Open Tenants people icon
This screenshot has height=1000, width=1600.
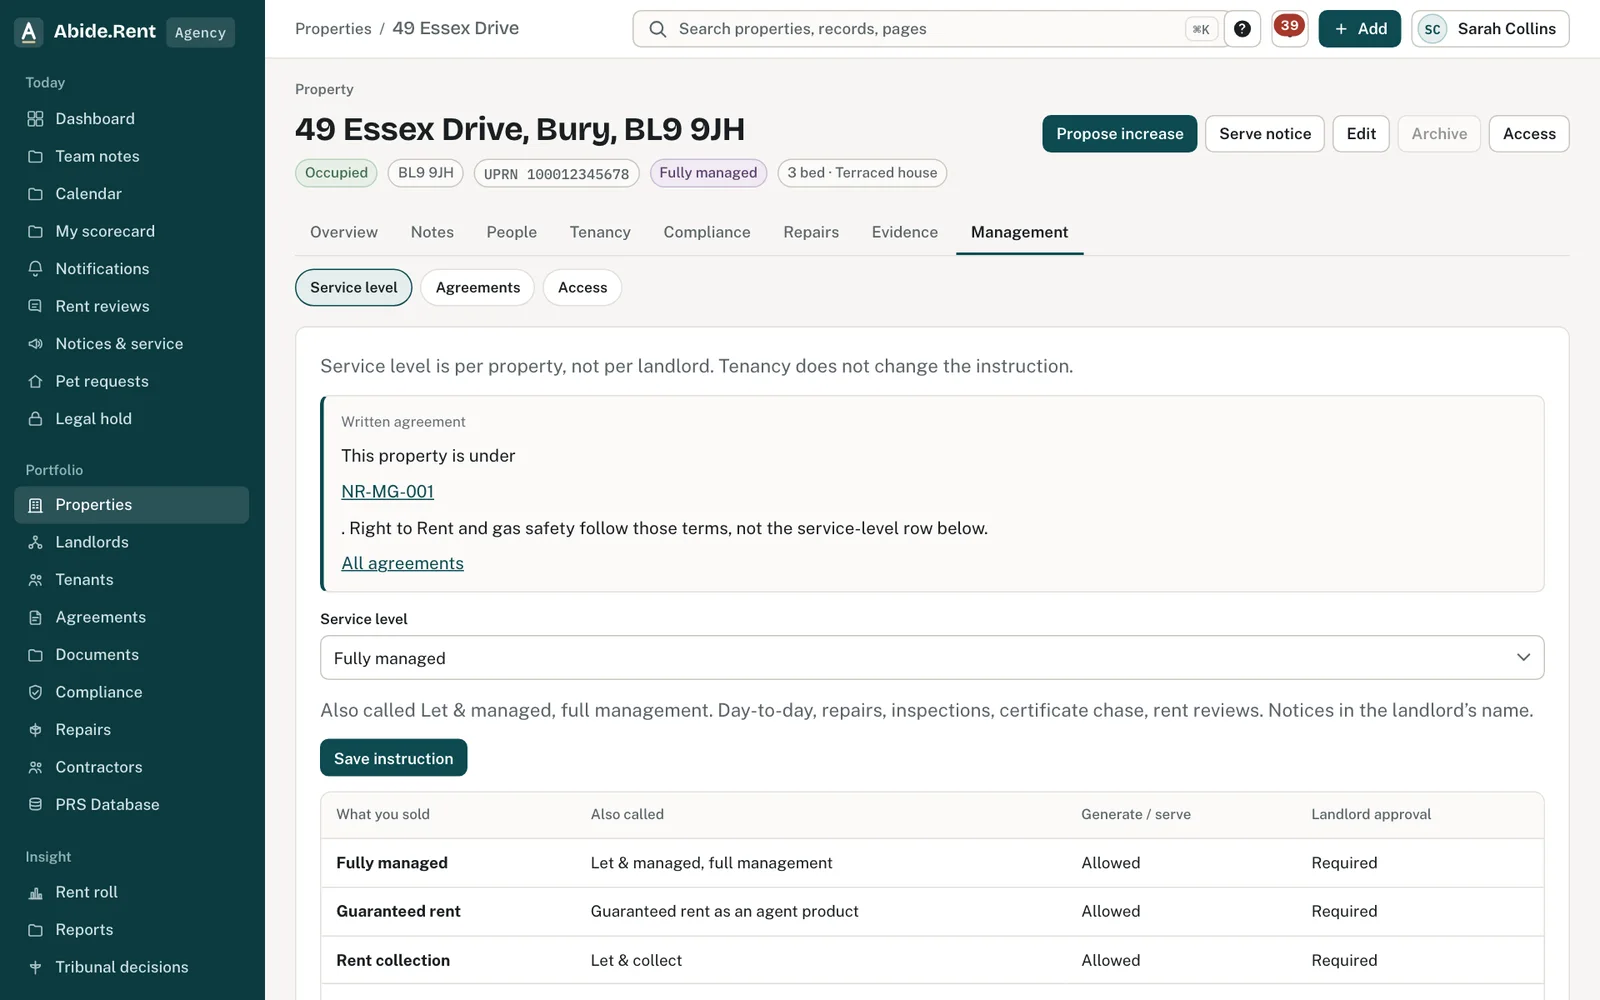pos(35,580)
